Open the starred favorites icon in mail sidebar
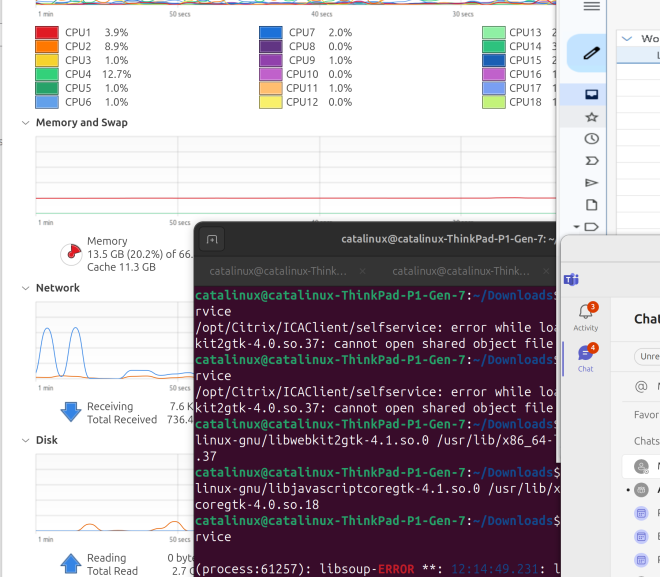 591,117
